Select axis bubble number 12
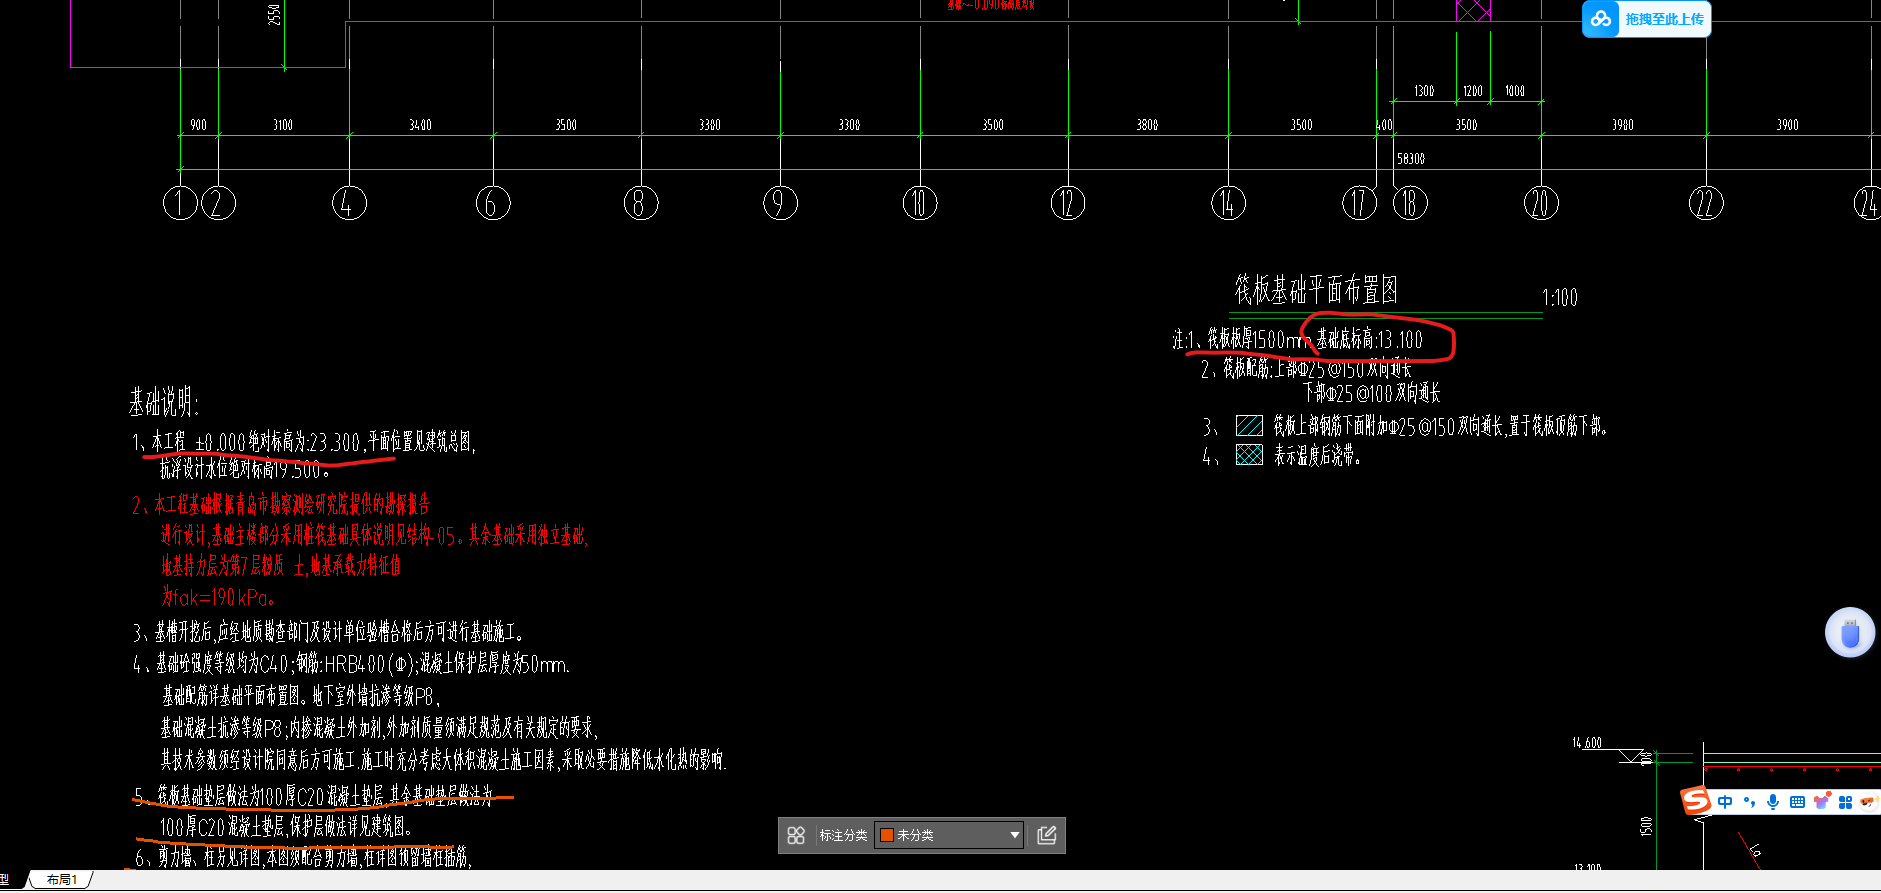Image resolution: width=1881 pixels, height=893 pixels. pos(1068,203)
